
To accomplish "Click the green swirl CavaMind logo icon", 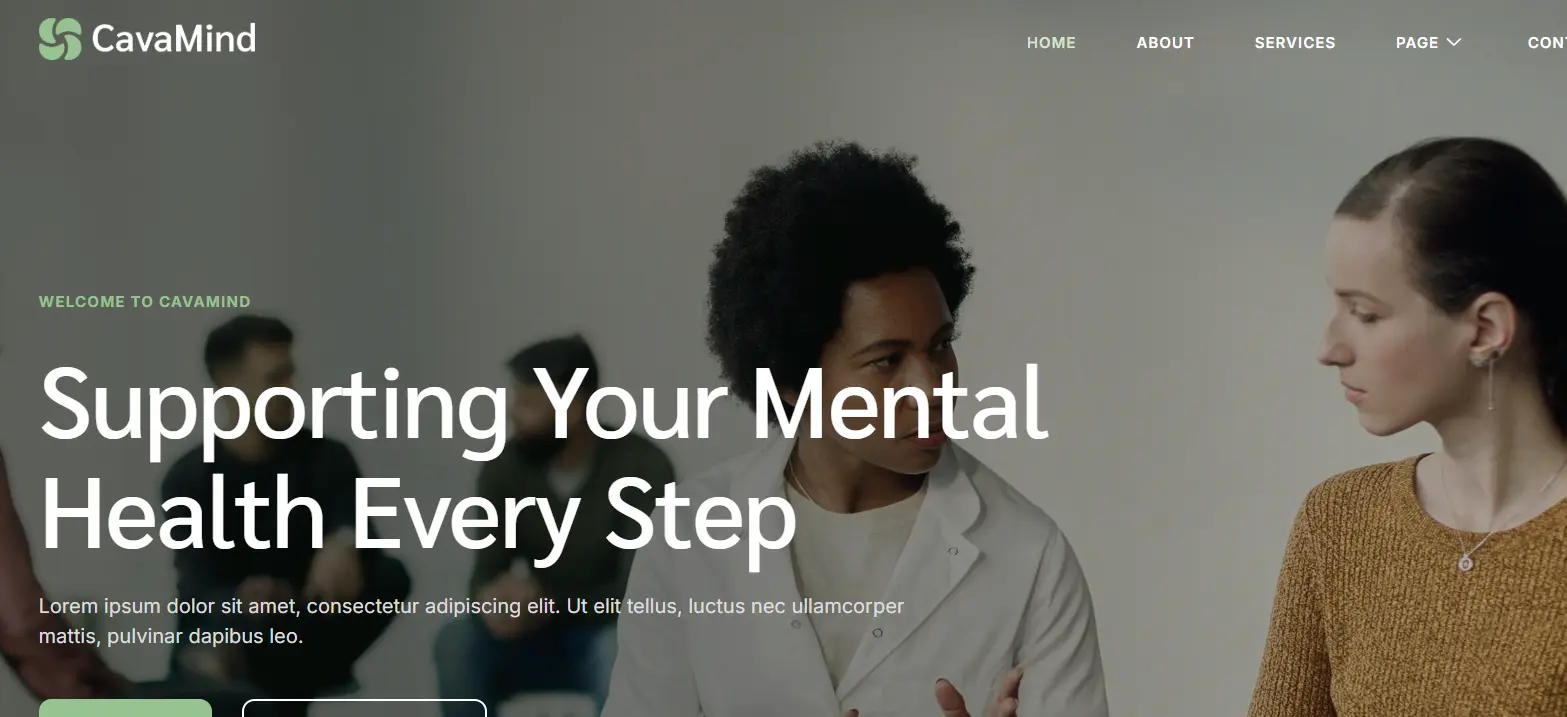I will [x=60, y=39].
